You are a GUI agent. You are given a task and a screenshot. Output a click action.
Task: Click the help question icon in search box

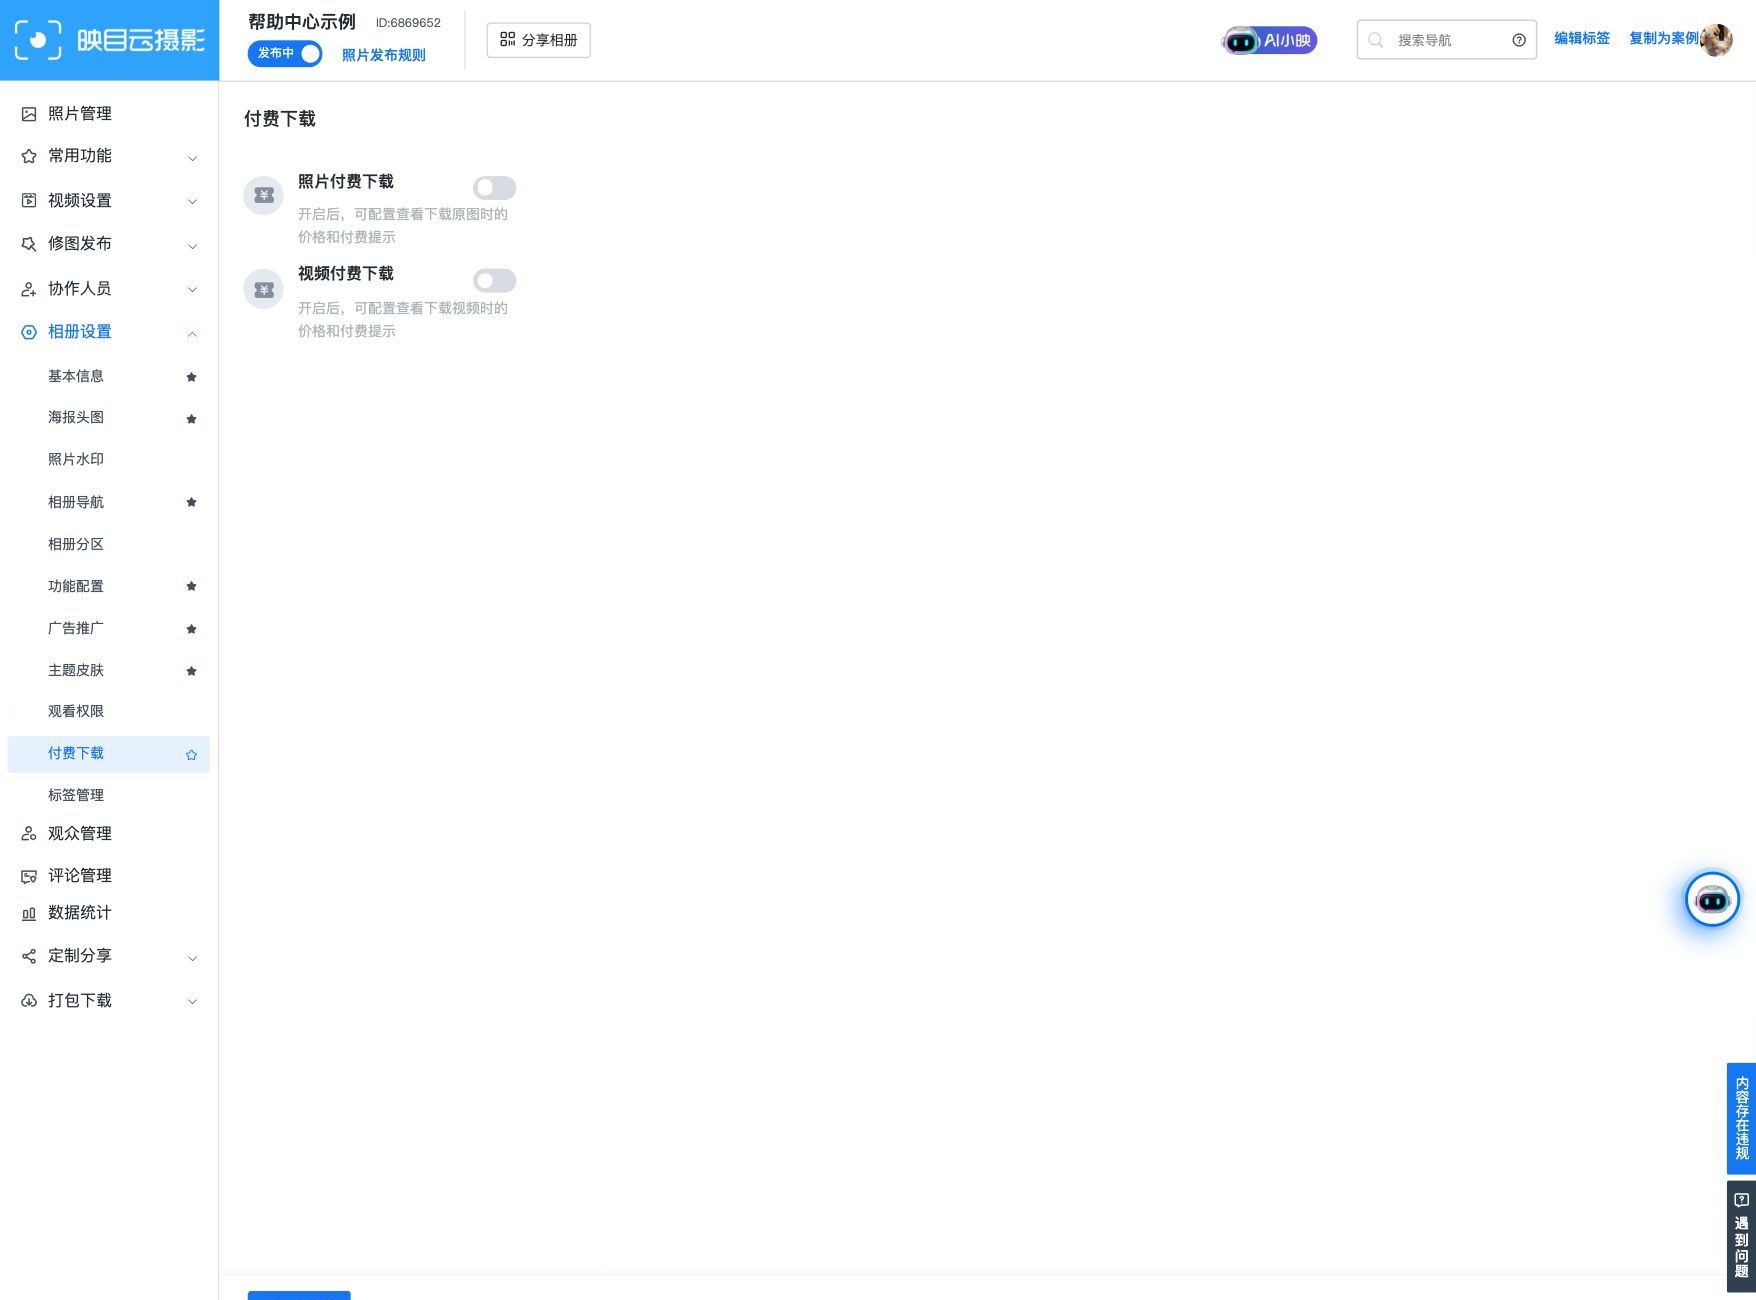click(1519, 40)
